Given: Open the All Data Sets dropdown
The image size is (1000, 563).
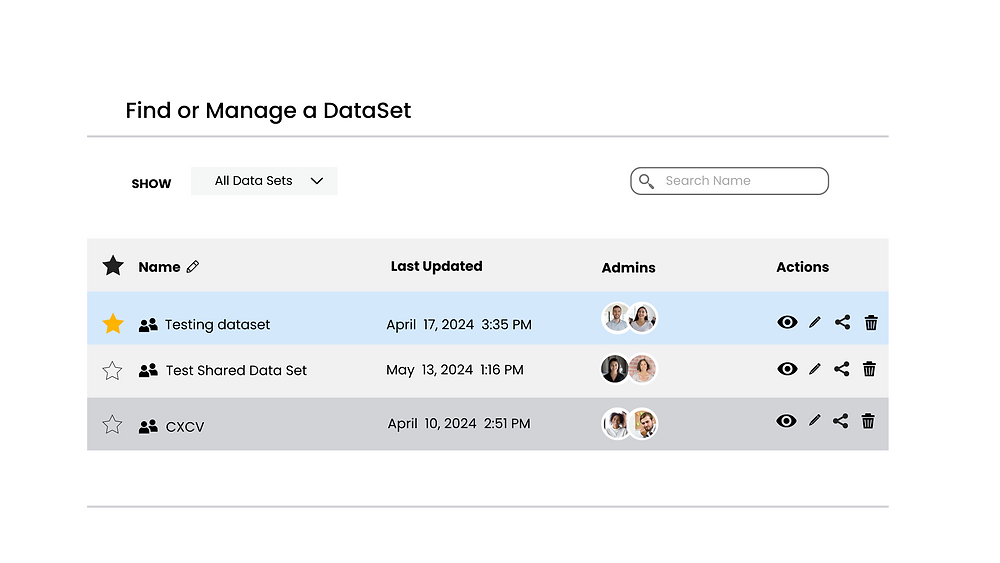Looking at the screenshot, I should coord(264,181).
